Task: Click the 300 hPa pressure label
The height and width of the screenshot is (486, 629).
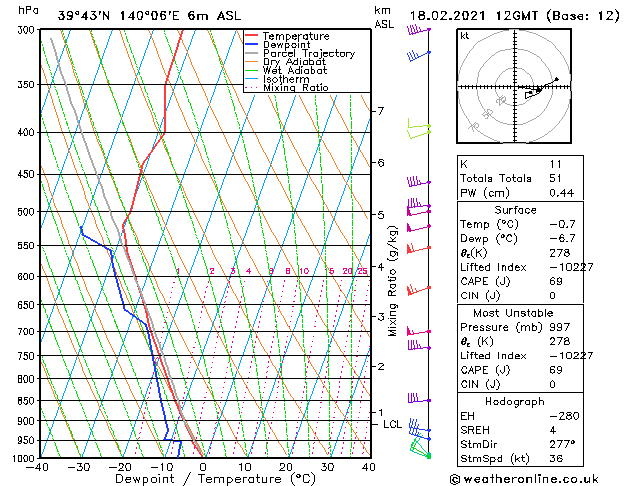Action: click(x=28, y=30)
